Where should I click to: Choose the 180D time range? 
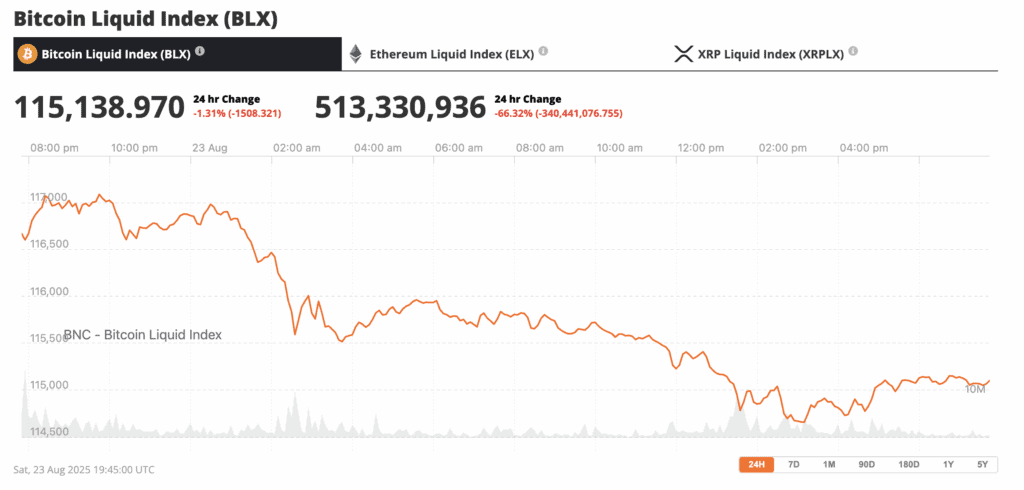[x=908, y=464]
